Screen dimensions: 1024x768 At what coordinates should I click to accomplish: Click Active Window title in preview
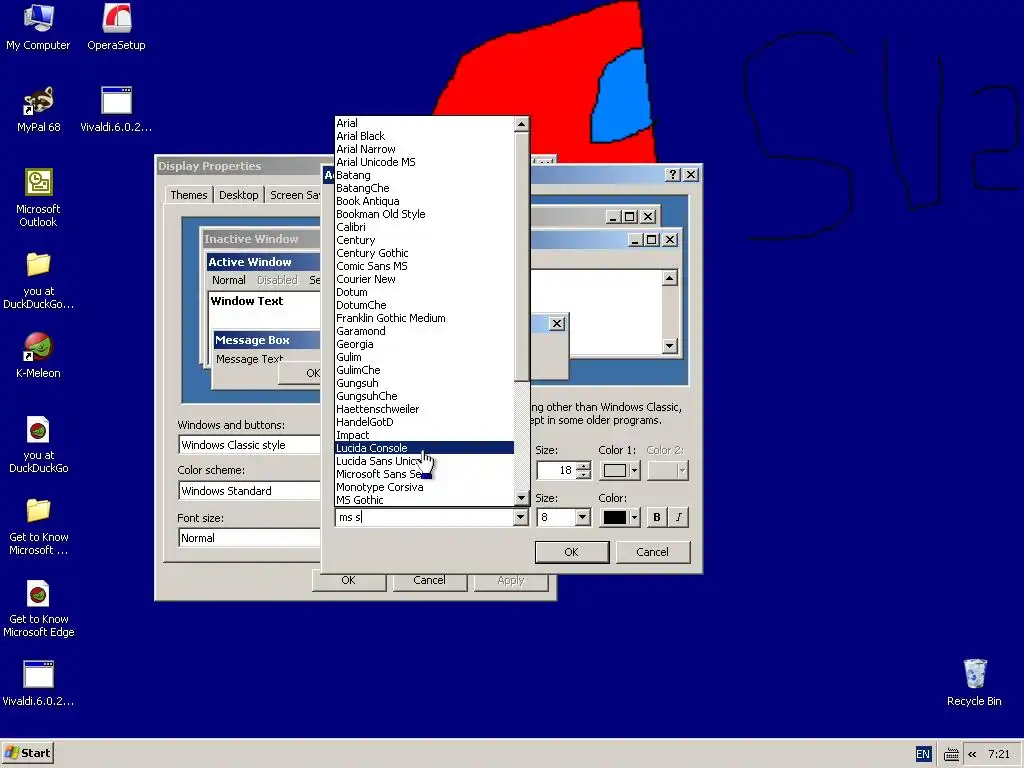(x=250, y=262)
